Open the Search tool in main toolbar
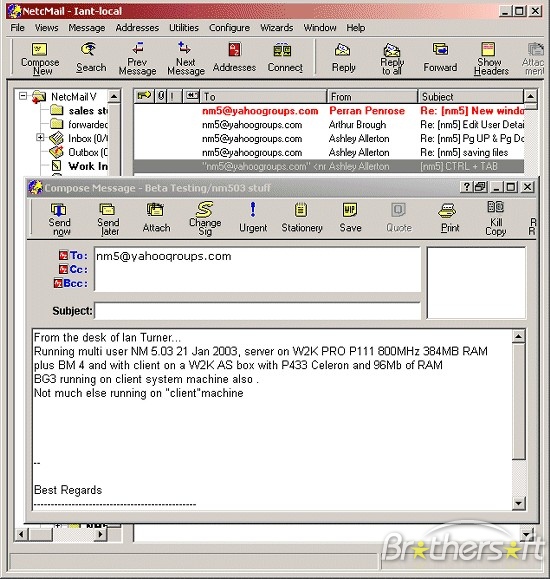This screenshot has height=579, width=550. point(90,58)
